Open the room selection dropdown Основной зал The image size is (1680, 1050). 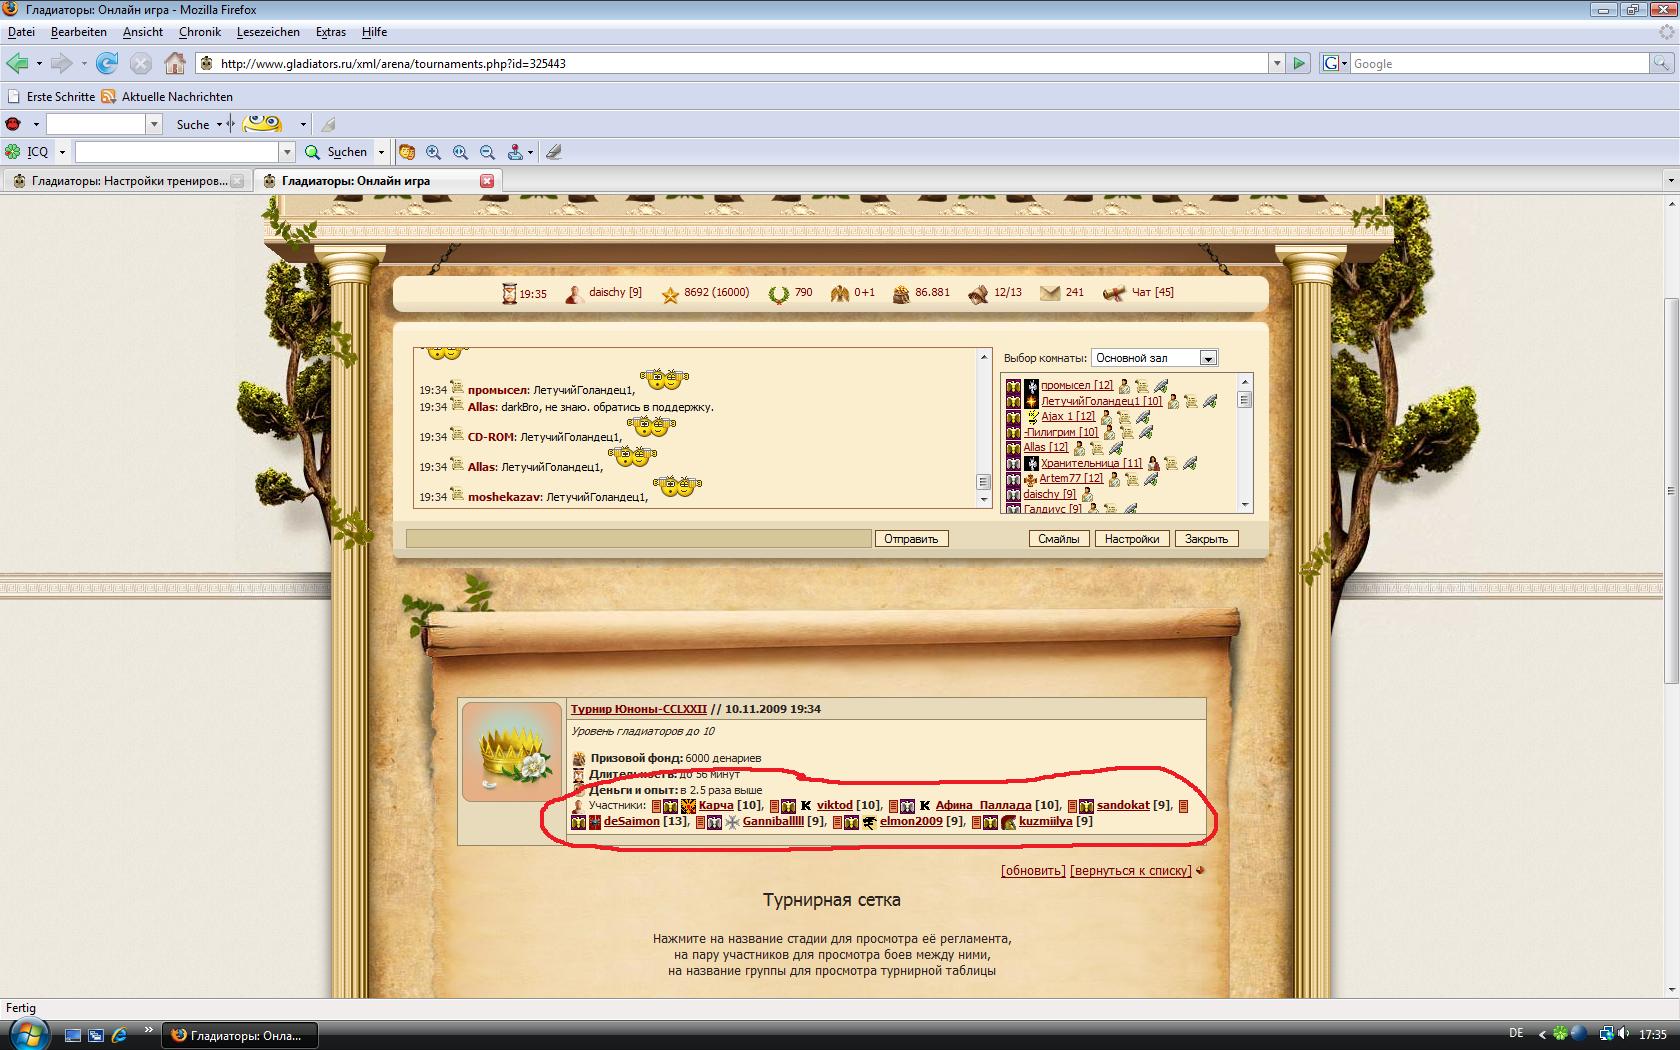tap(1208, 358)
